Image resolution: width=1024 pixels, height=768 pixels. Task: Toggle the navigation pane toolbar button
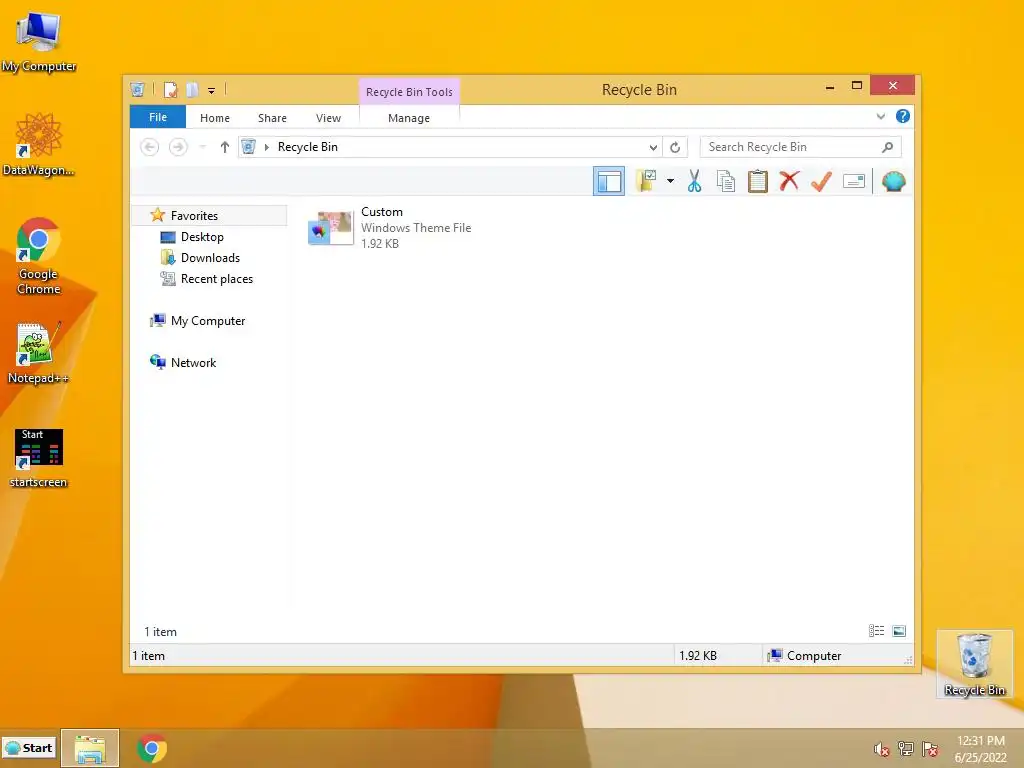click(x=609, y=181)
